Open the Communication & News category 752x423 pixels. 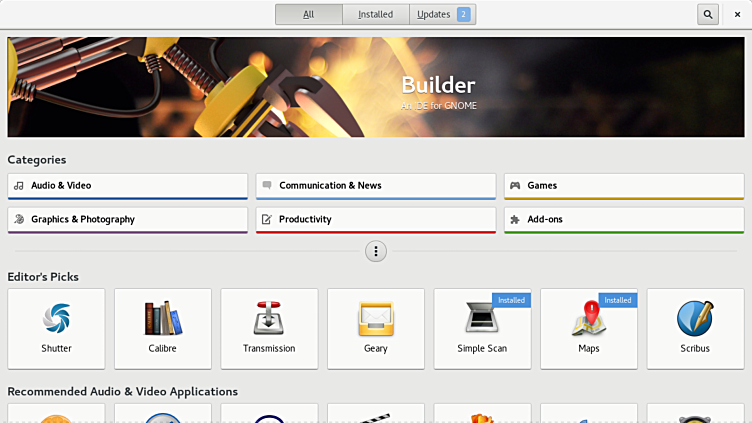click(x=375, y=186)
